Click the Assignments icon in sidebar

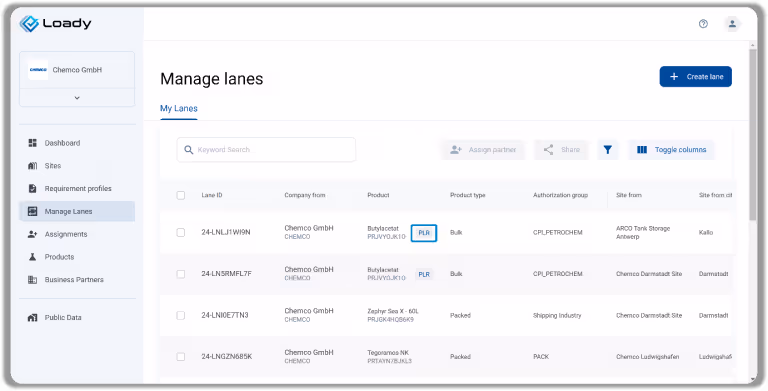pos(33,234)
